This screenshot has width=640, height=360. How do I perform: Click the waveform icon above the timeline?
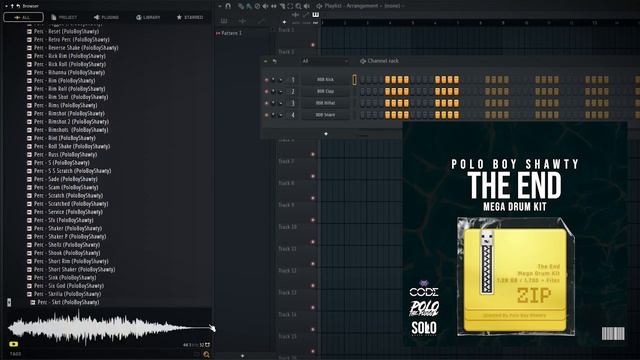pyautogui.click(x=295, y=14)
